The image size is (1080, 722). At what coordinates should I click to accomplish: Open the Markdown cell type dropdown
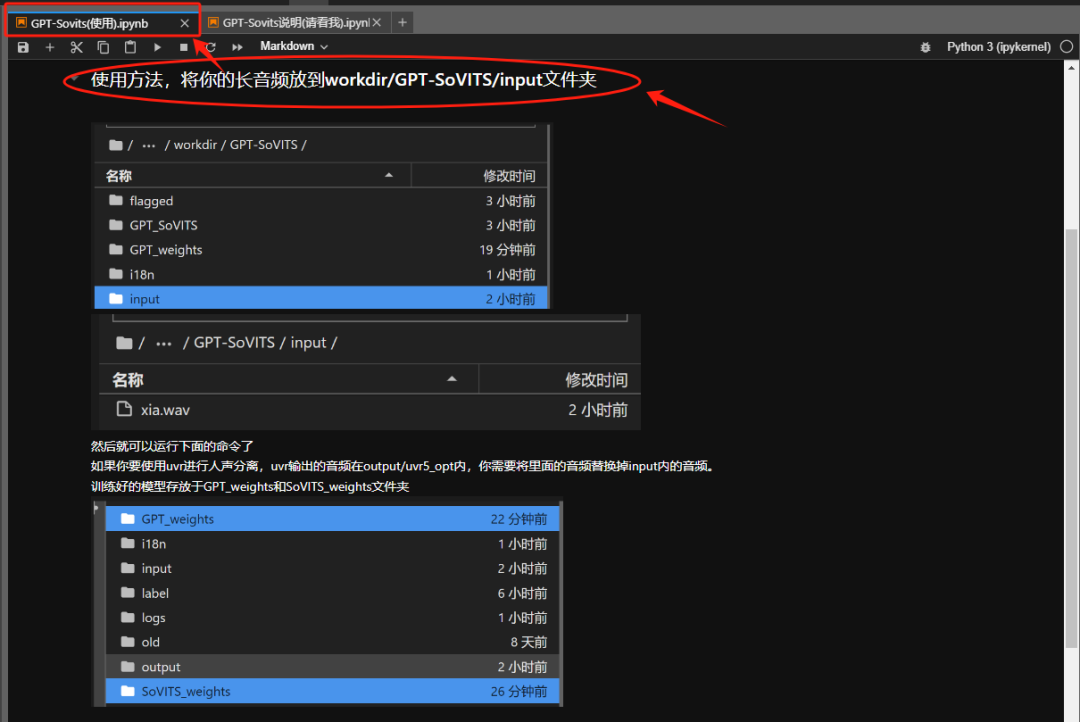pos(293,46)
